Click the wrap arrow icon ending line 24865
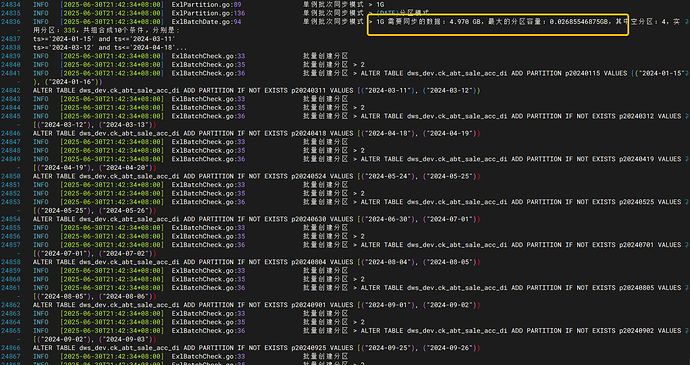Viewport: 690px width, 365px height. pyautogui.click(x=686, y=331)
